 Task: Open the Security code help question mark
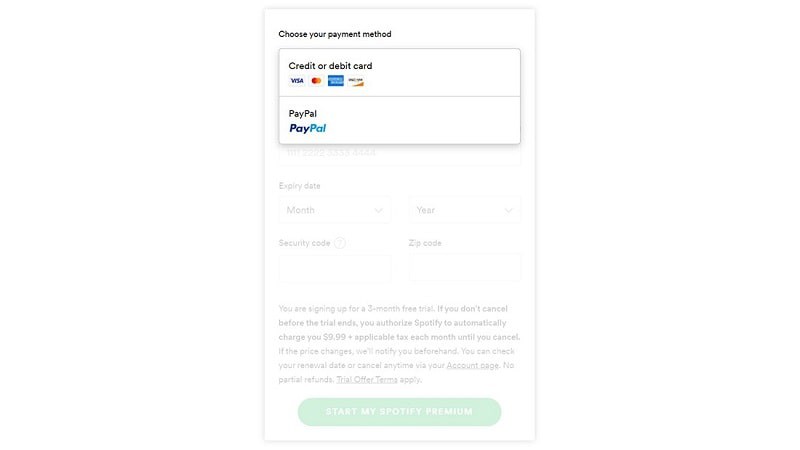click(340, 243)
